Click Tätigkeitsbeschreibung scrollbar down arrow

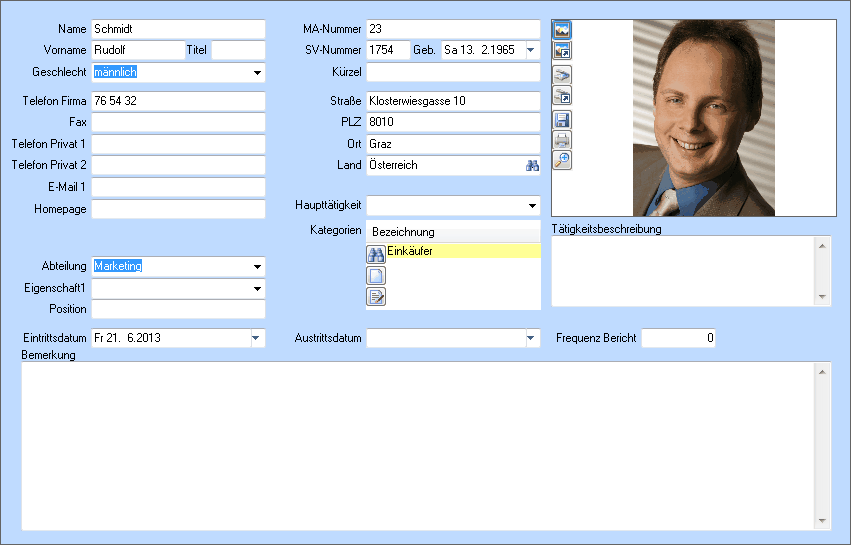click(822, 296)
